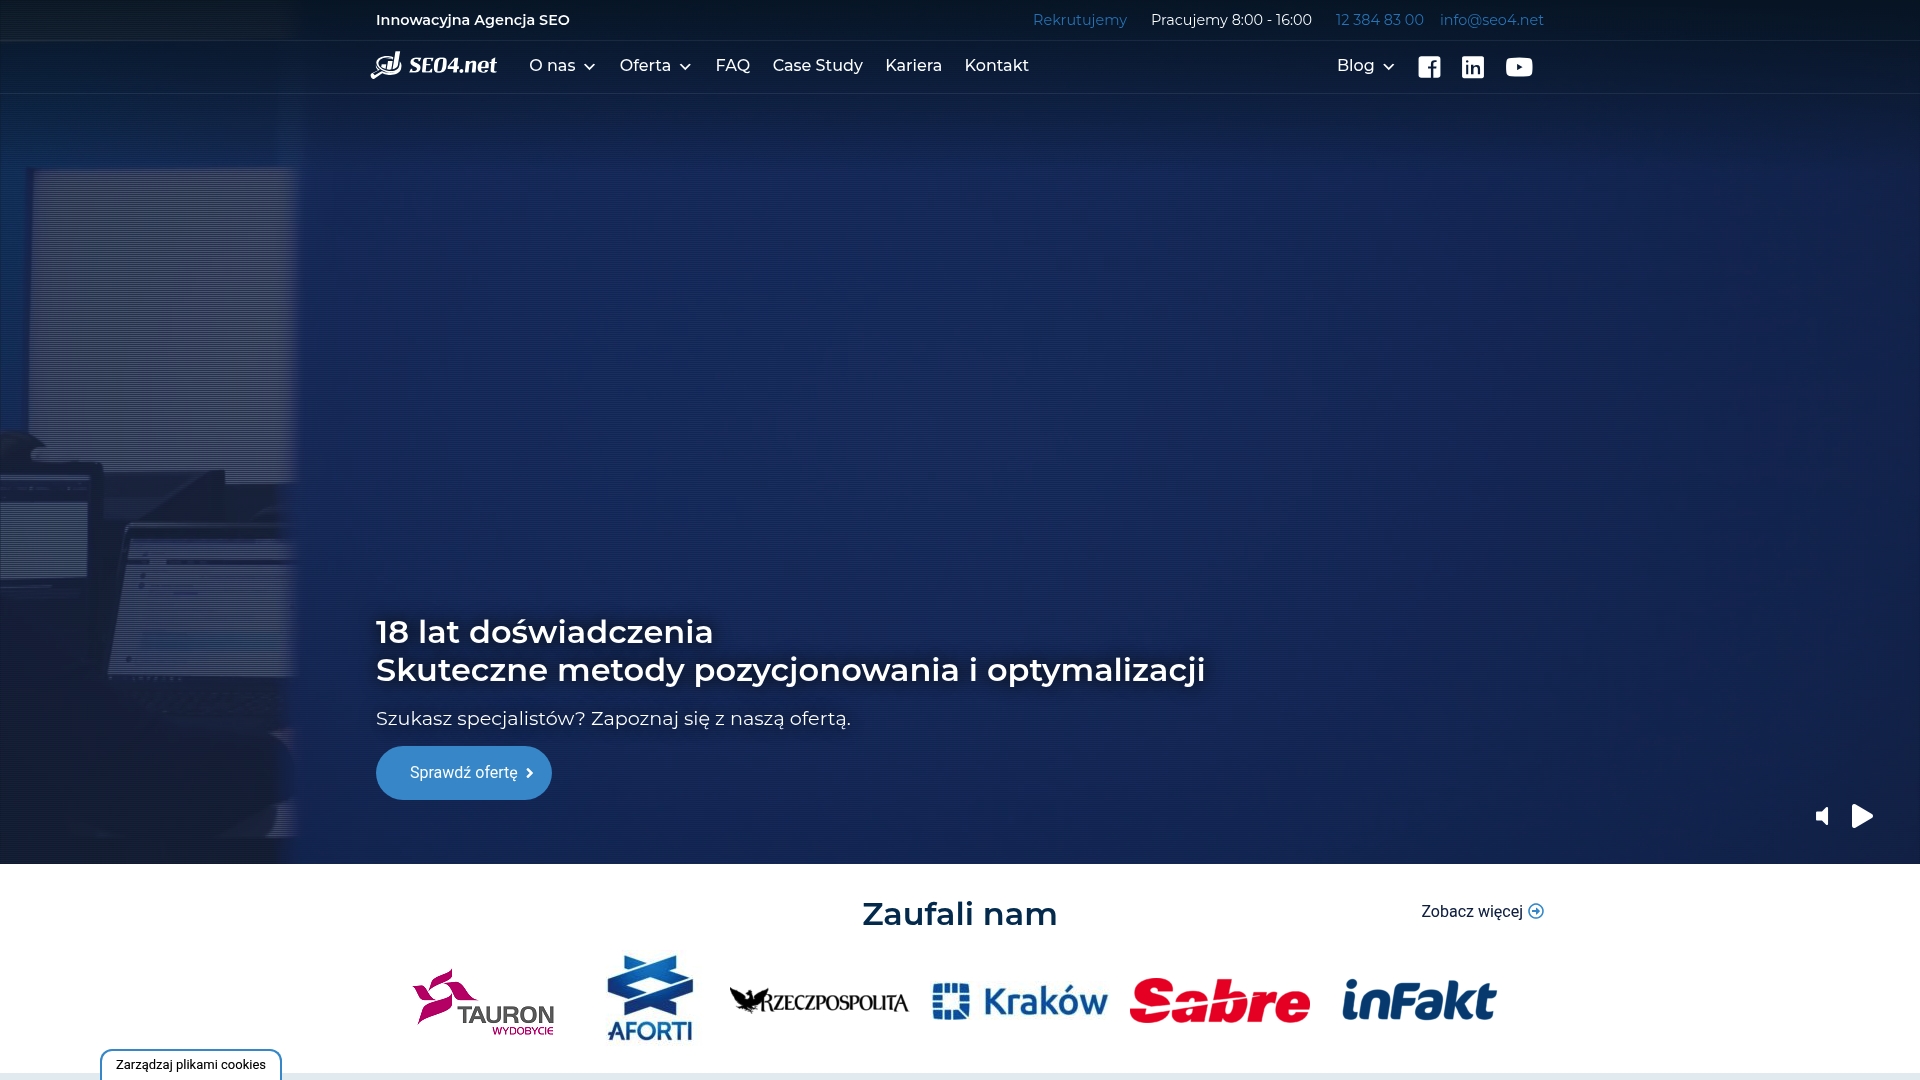This screenshot has width=1920, height=1080.
Task: Click the Aforti client logo
Action: click(x=650, y=998)
